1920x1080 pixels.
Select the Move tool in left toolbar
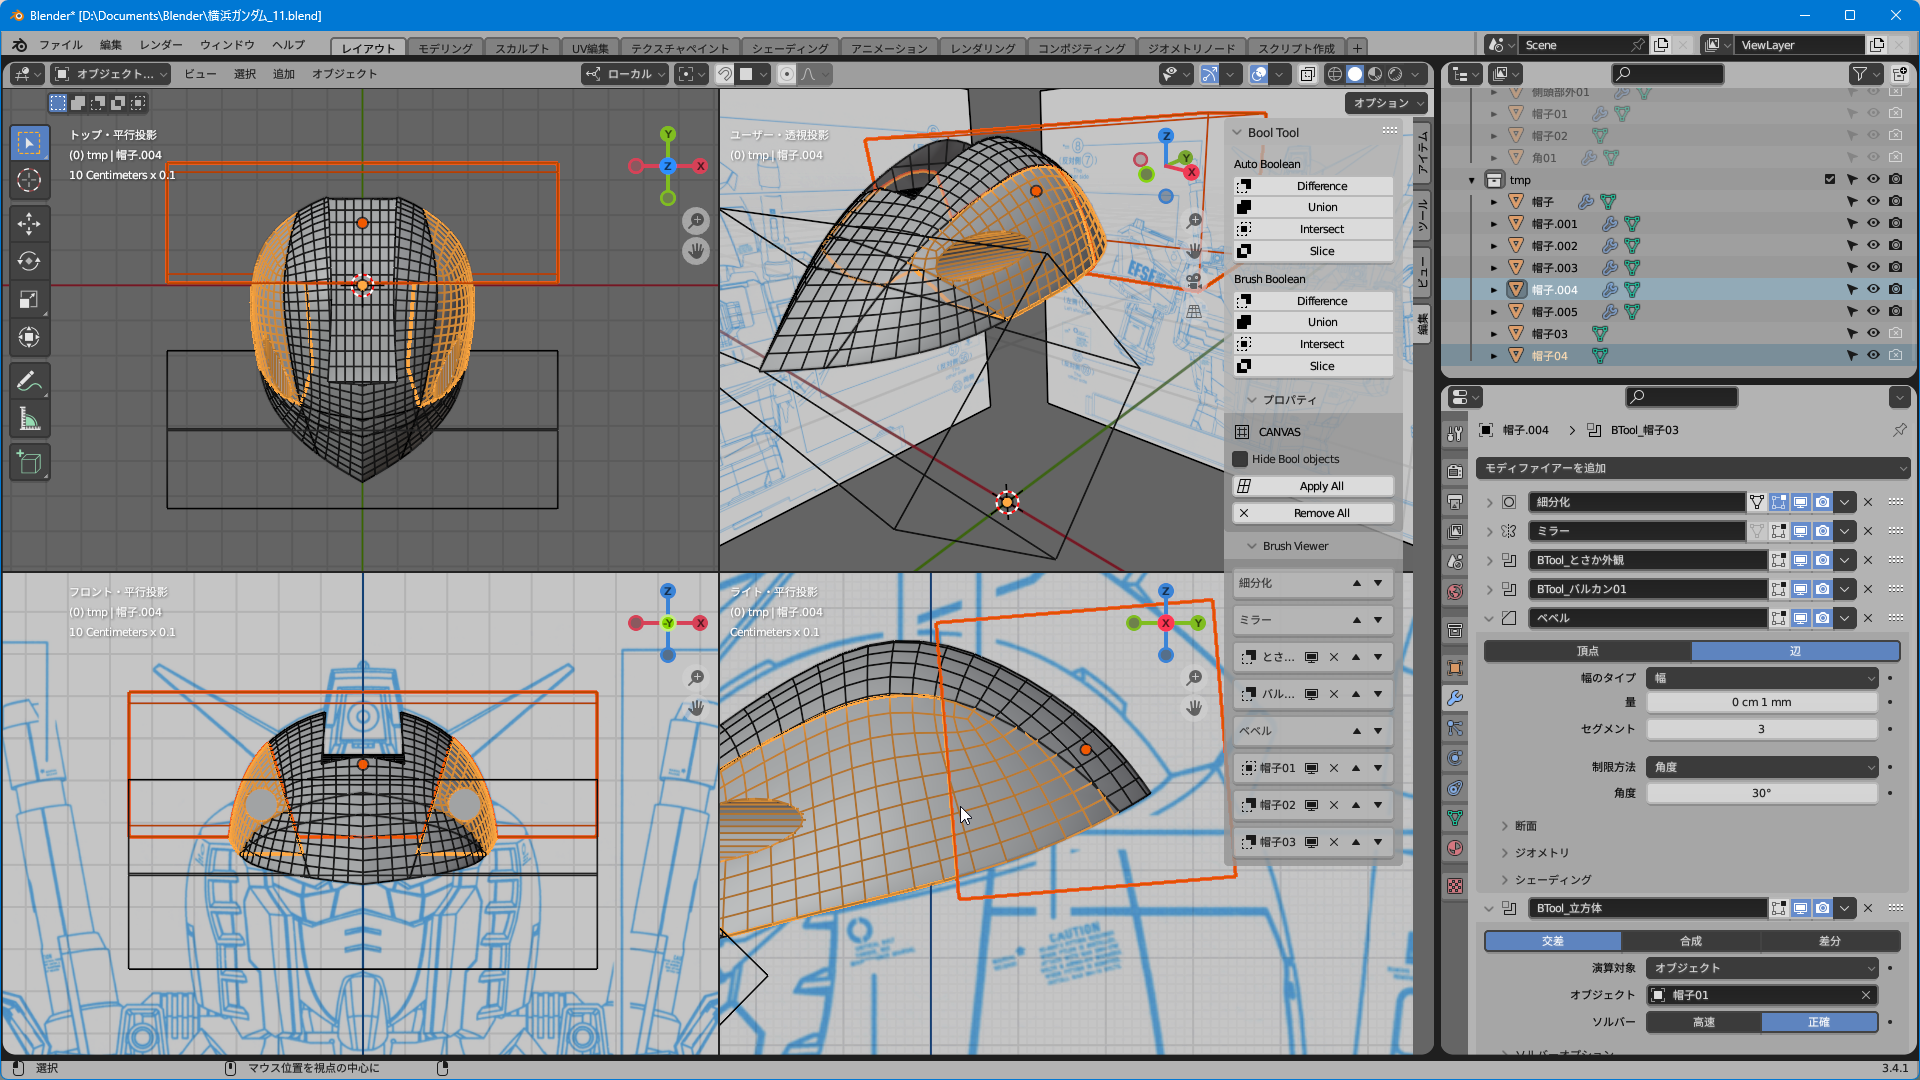[x=29, y=223]
